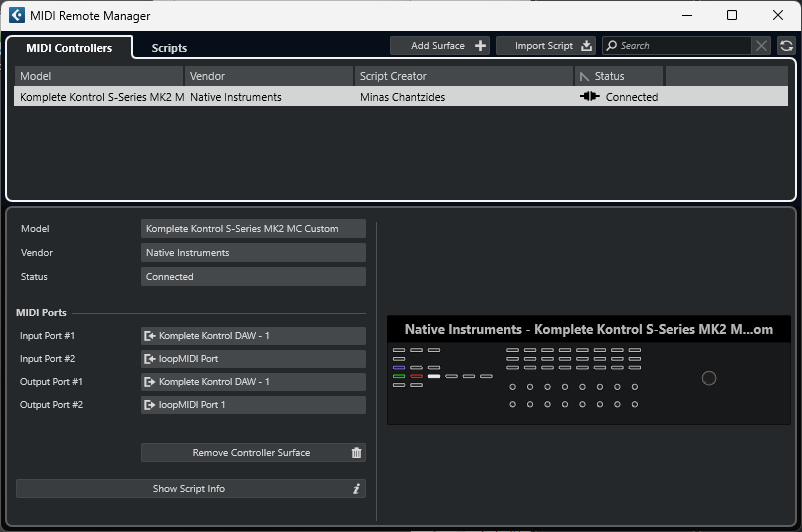Open Output Port #2 loopMIDI Port 1 dropdown
The width and height of the screenshot is (802, 532).
coord(253,405)
